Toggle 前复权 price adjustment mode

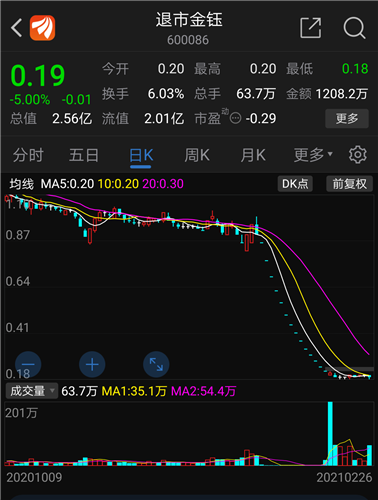[349, 184]
